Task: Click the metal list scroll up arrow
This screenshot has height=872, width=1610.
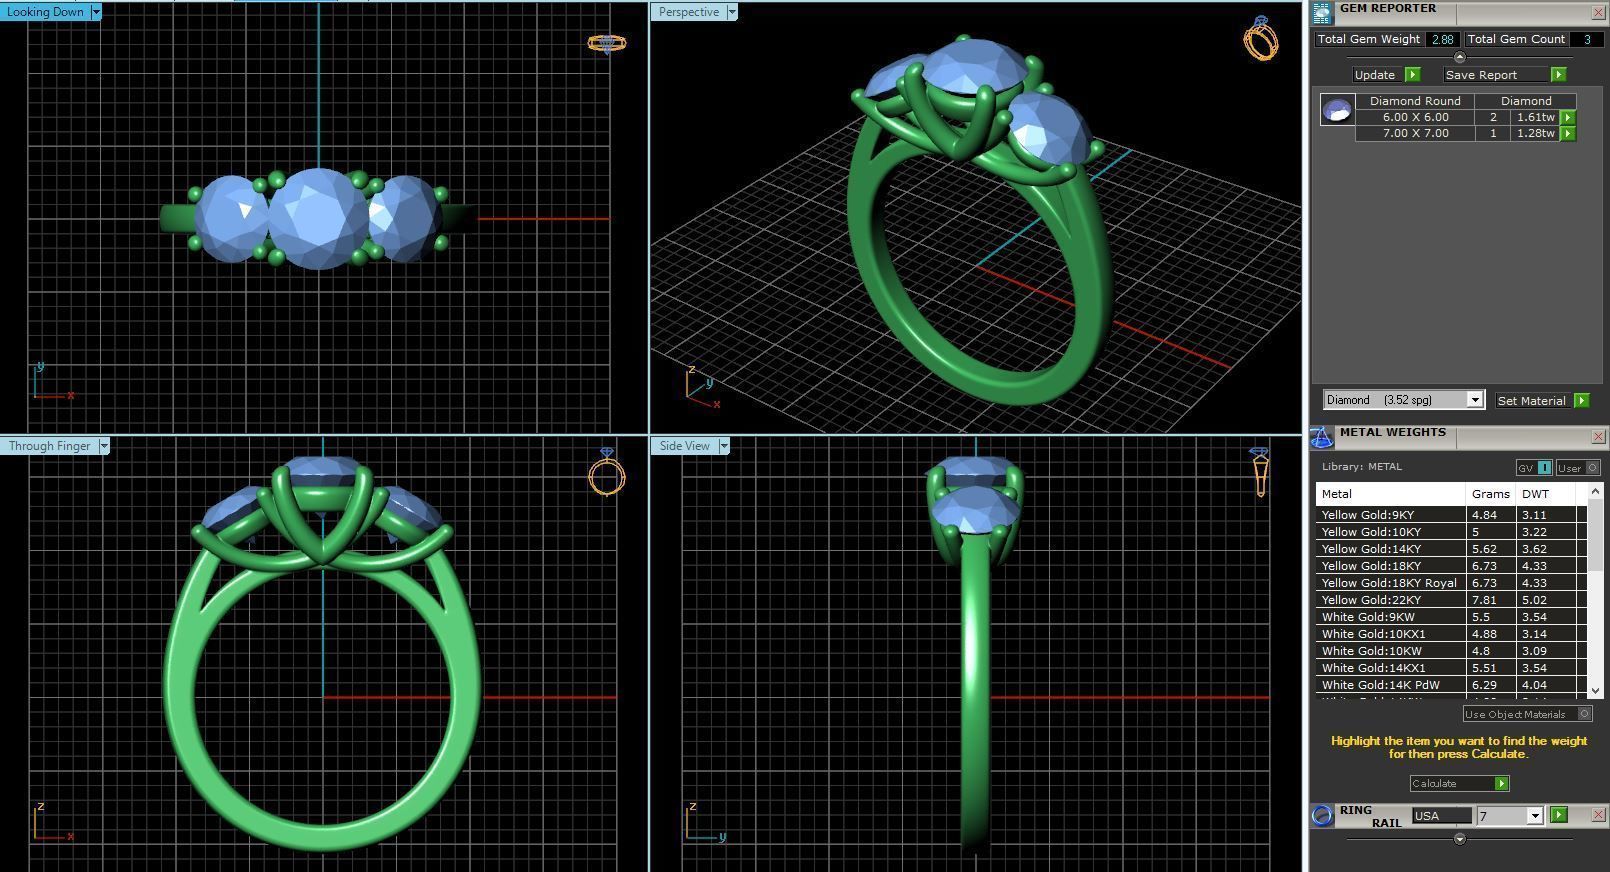Action: coord(1594,492)
